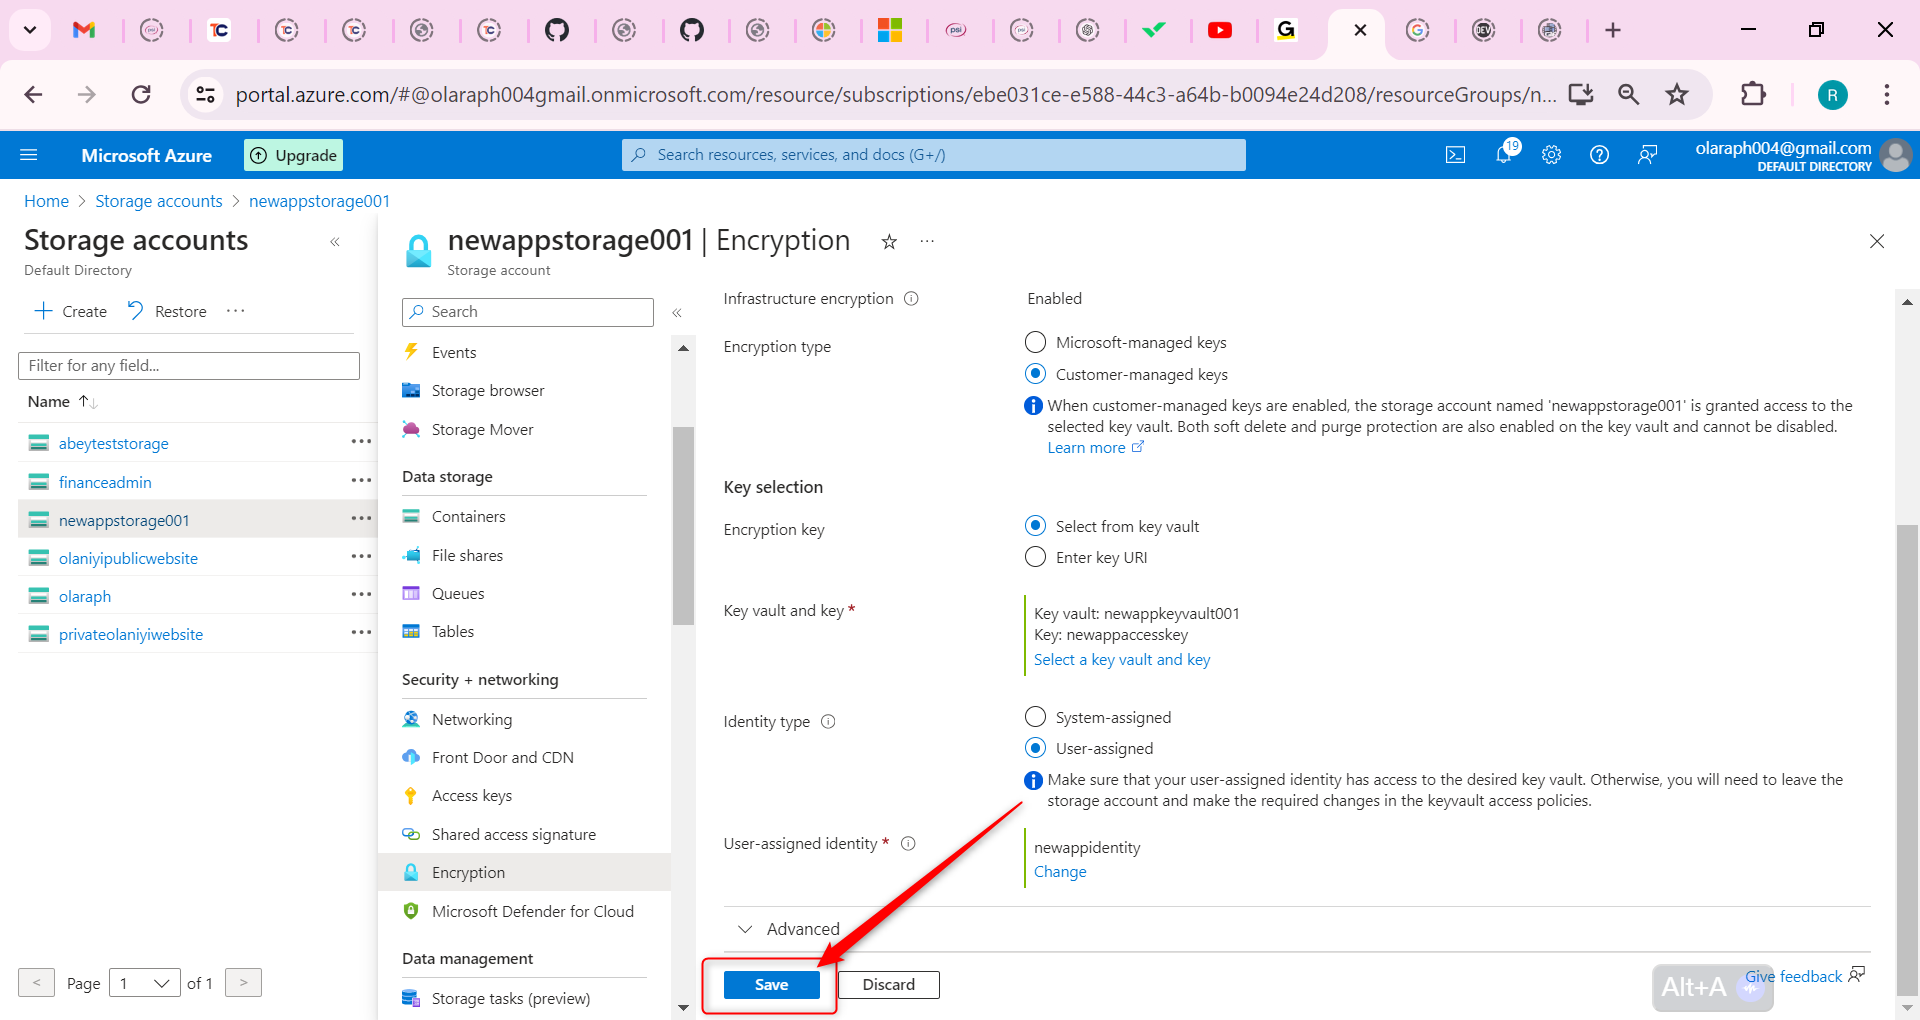Click the Identity type info icon
The width and height of the screenshot is (1920, 1020).
[x=828, y=722]
